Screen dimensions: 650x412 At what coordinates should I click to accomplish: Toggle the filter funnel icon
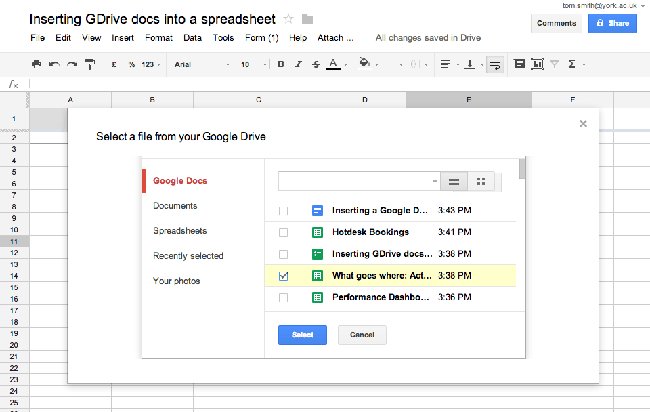pos(555,64)
